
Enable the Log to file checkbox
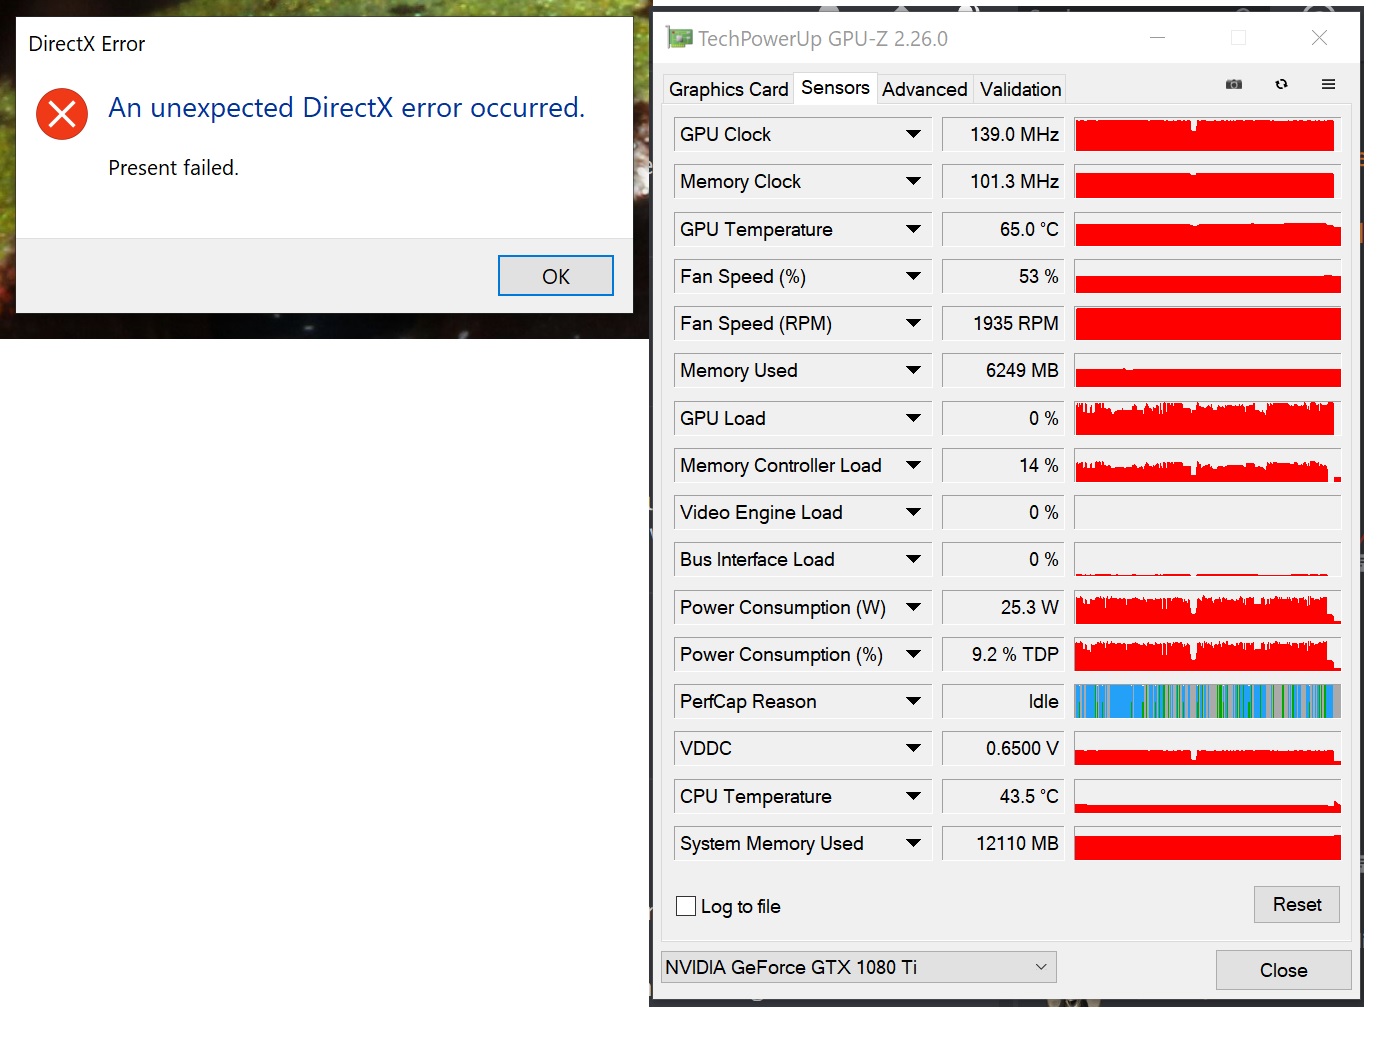point(686,906)
